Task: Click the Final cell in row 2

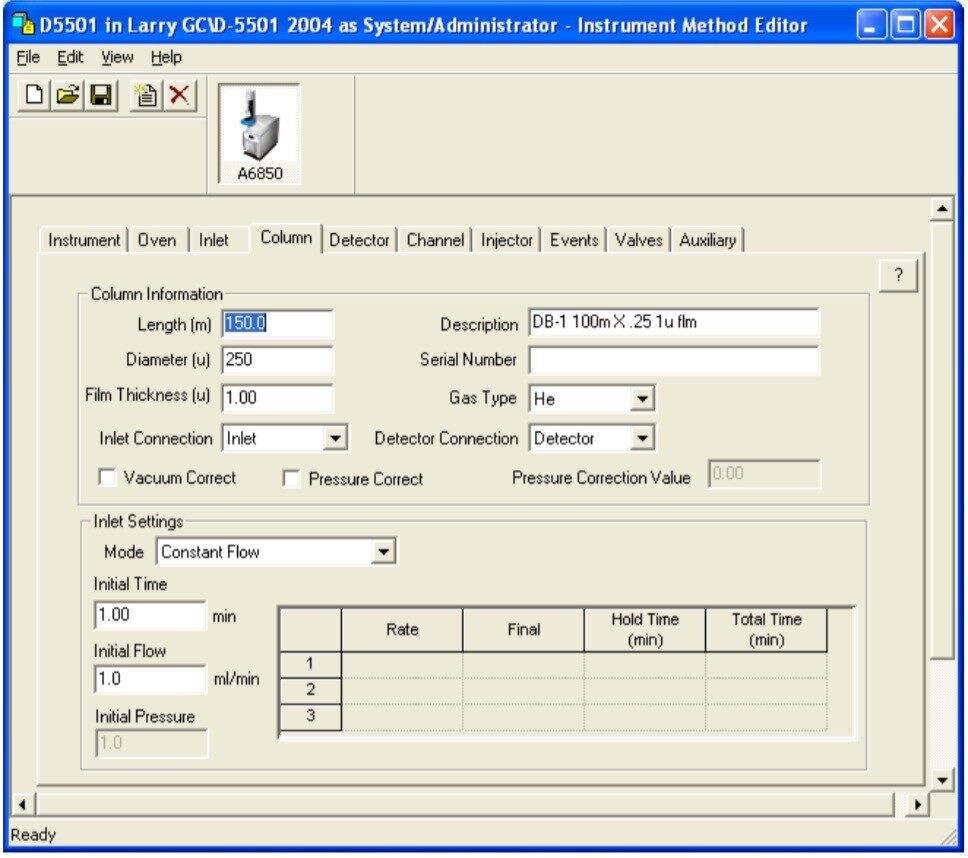Action: 524,690
